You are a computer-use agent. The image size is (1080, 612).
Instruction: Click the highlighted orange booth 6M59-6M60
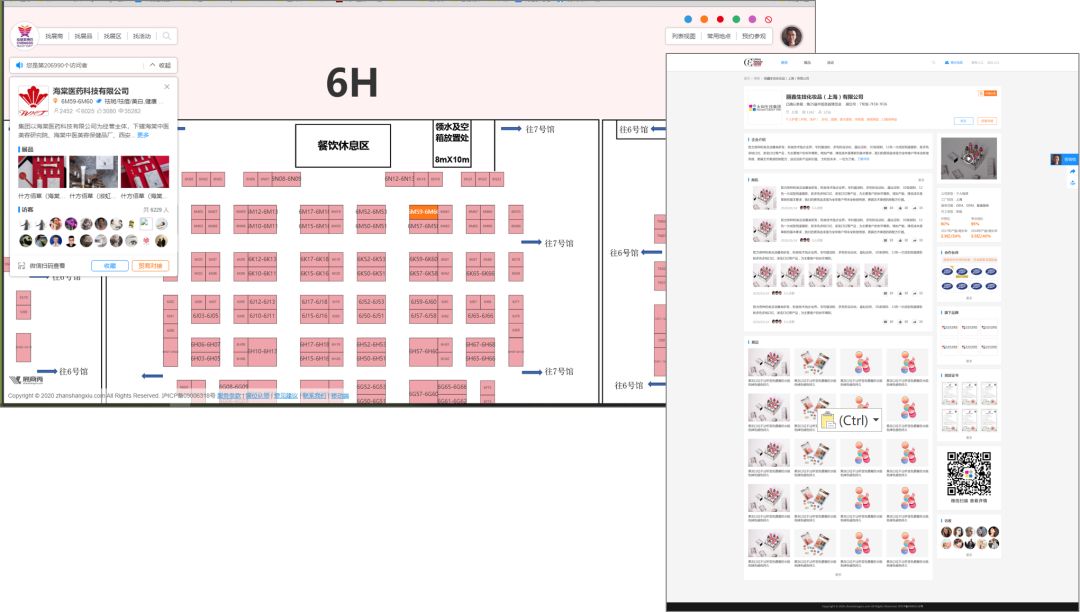pos(423,212)
